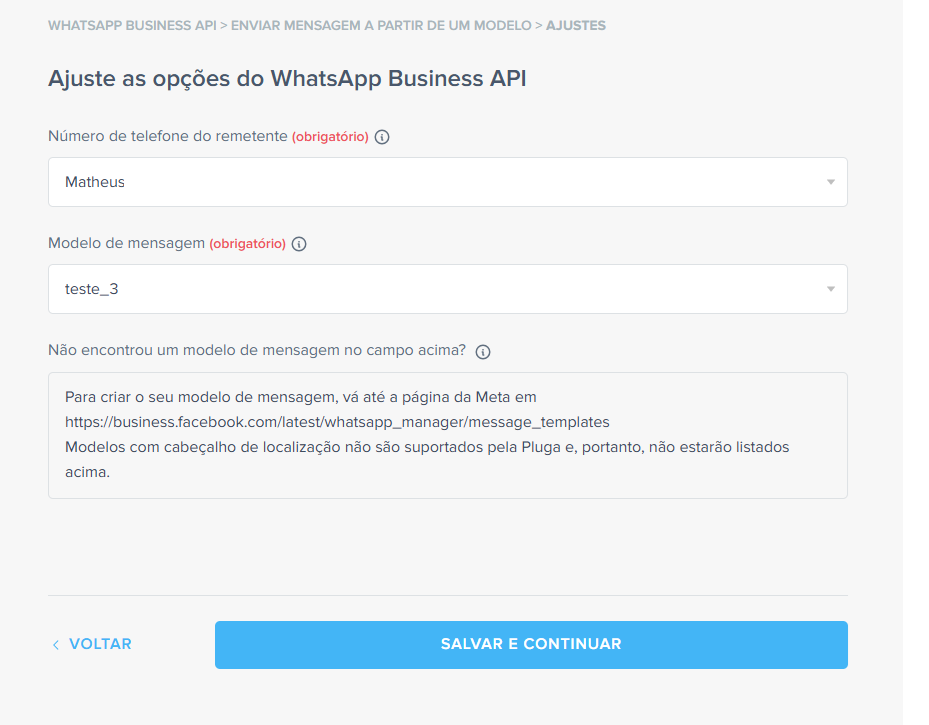Click the 'Ajuste as opções do WhatsApp Business API' heading
The width and height of the screenshot is (929, 725).
tap(287, 79)
